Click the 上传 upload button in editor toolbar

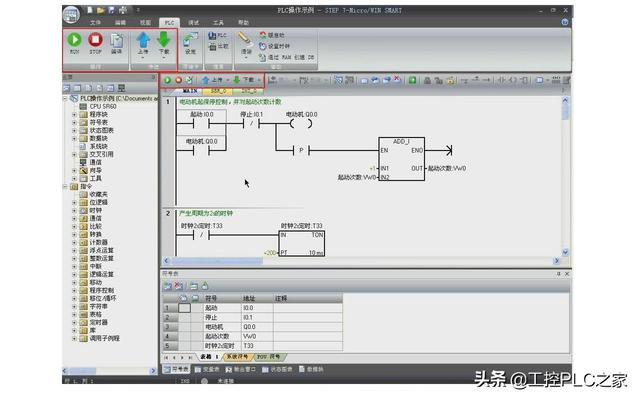(212, 80)
